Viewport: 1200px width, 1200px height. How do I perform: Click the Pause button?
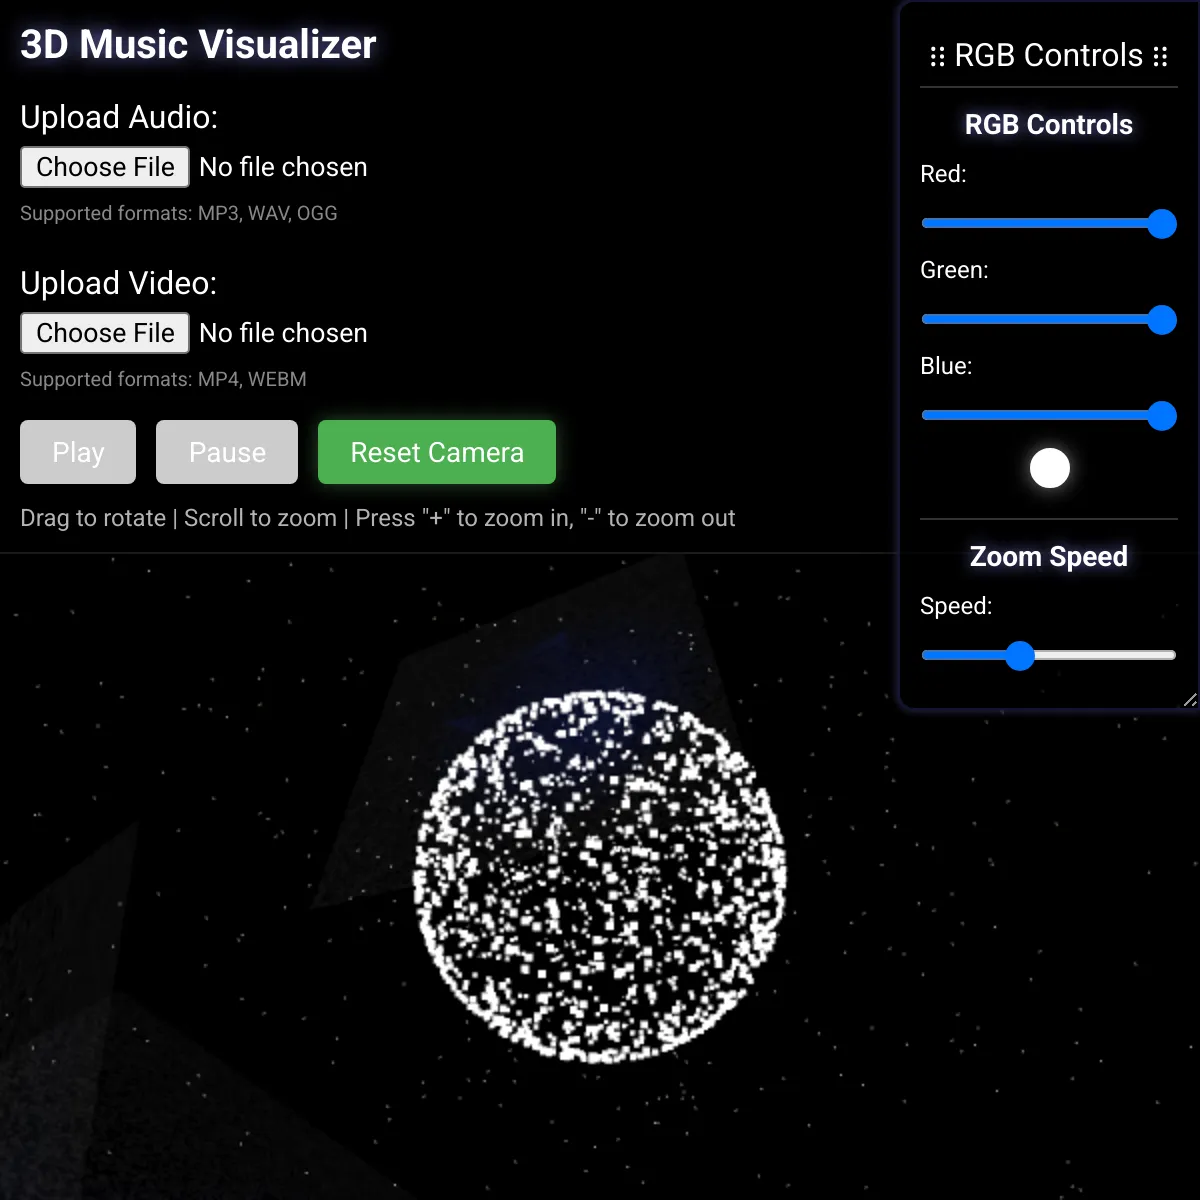click(x=227, y=452)
